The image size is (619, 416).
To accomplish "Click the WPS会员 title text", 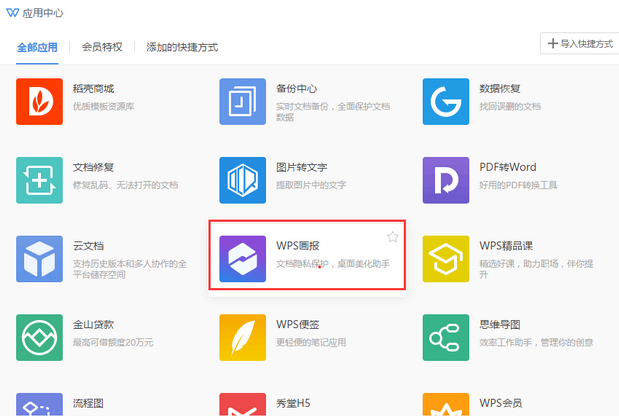I will pyautogui.click(x=501, y=403).
